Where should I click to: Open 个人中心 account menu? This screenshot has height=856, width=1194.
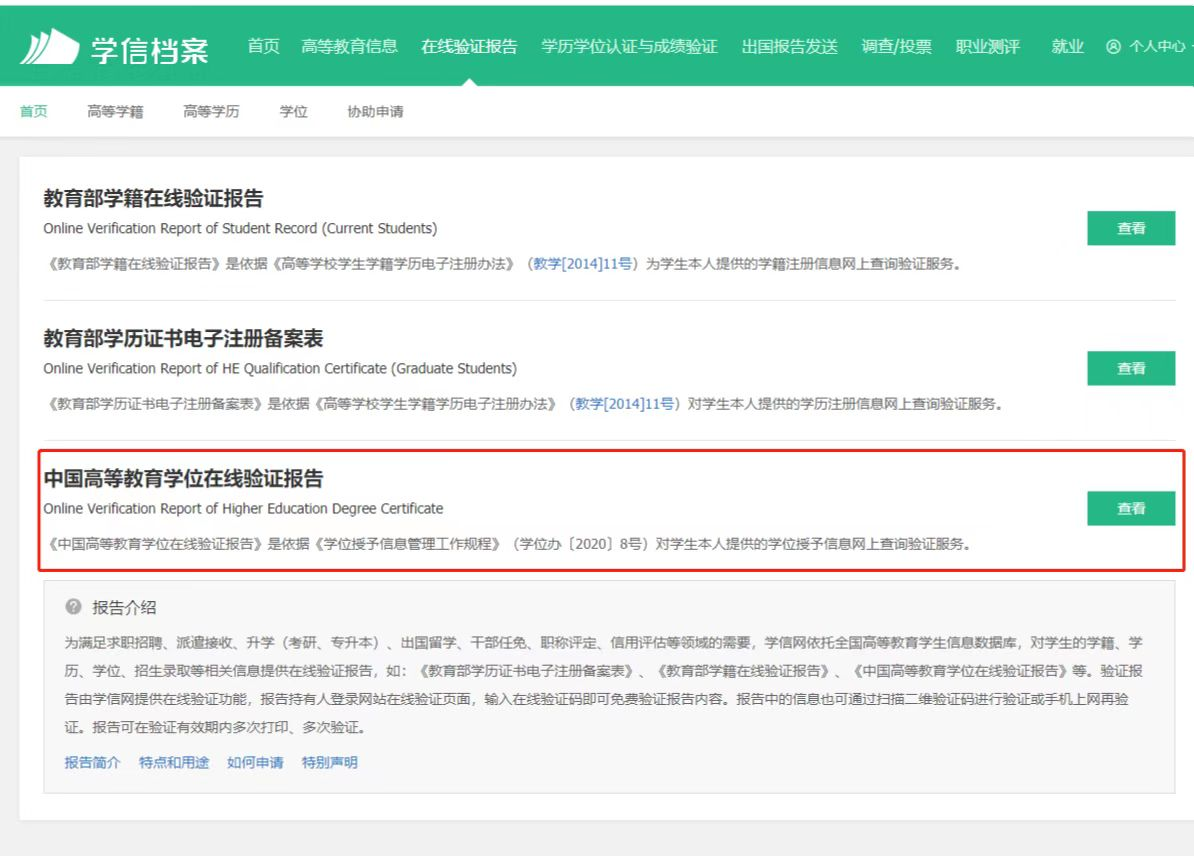tap(1157, 46)
